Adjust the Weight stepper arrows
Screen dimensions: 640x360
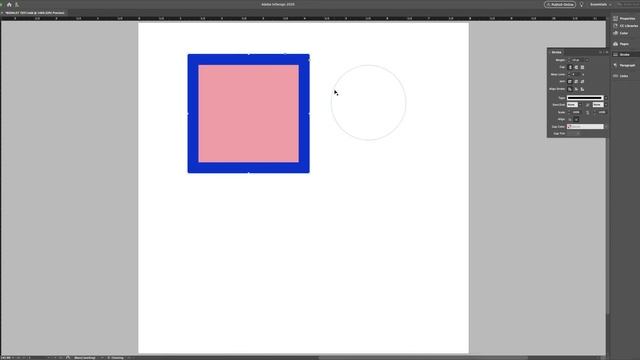pos(569,60)
